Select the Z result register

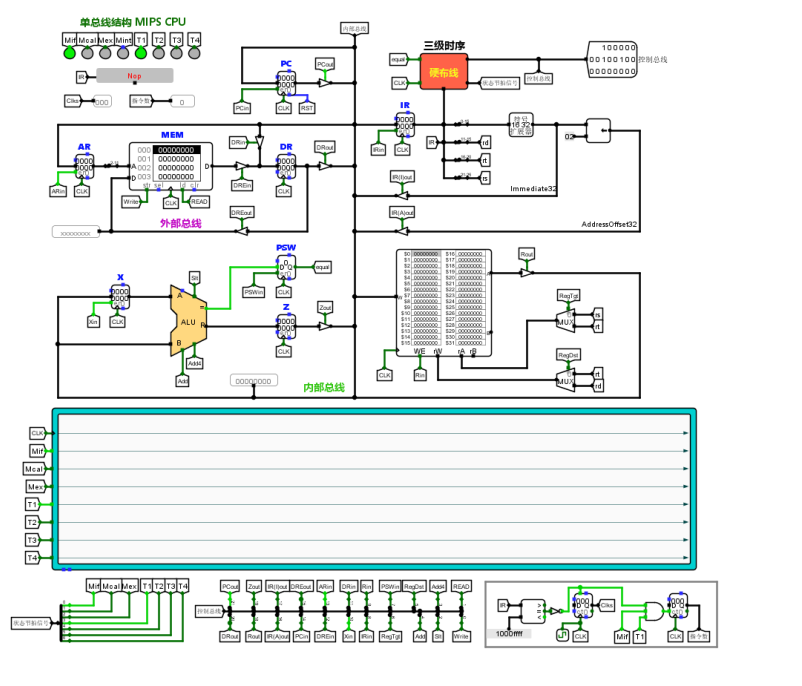(286, 326)
